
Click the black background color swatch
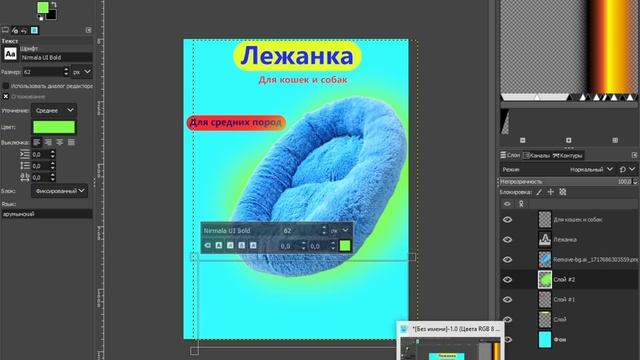(x=51, y=15)
